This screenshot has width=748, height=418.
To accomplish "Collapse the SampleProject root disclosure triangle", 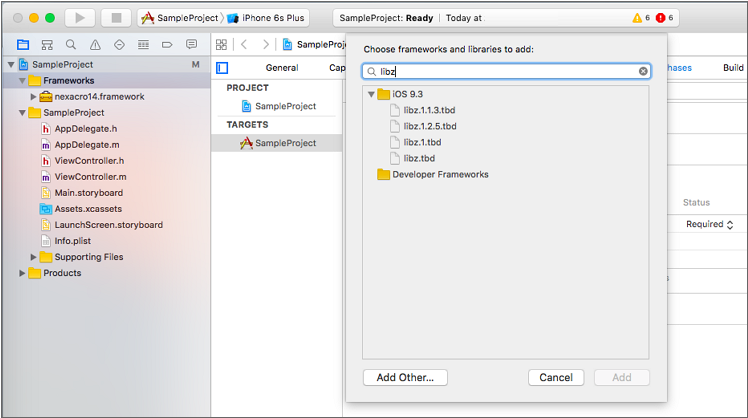I will tap(11, 64).
